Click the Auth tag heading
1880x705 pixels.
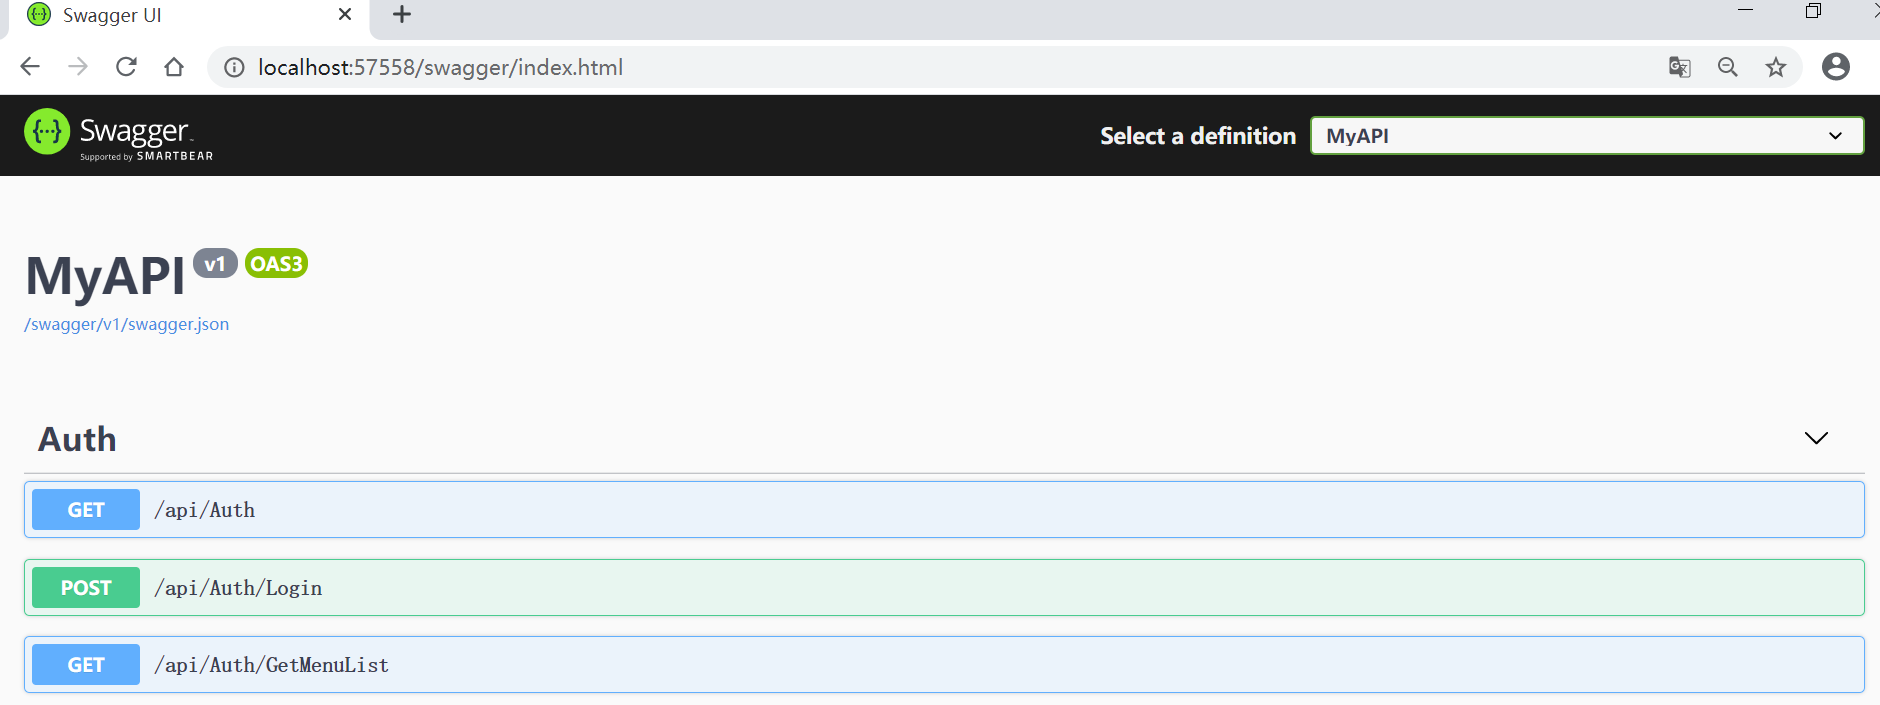pyautogui.click(x=78, y=439)
